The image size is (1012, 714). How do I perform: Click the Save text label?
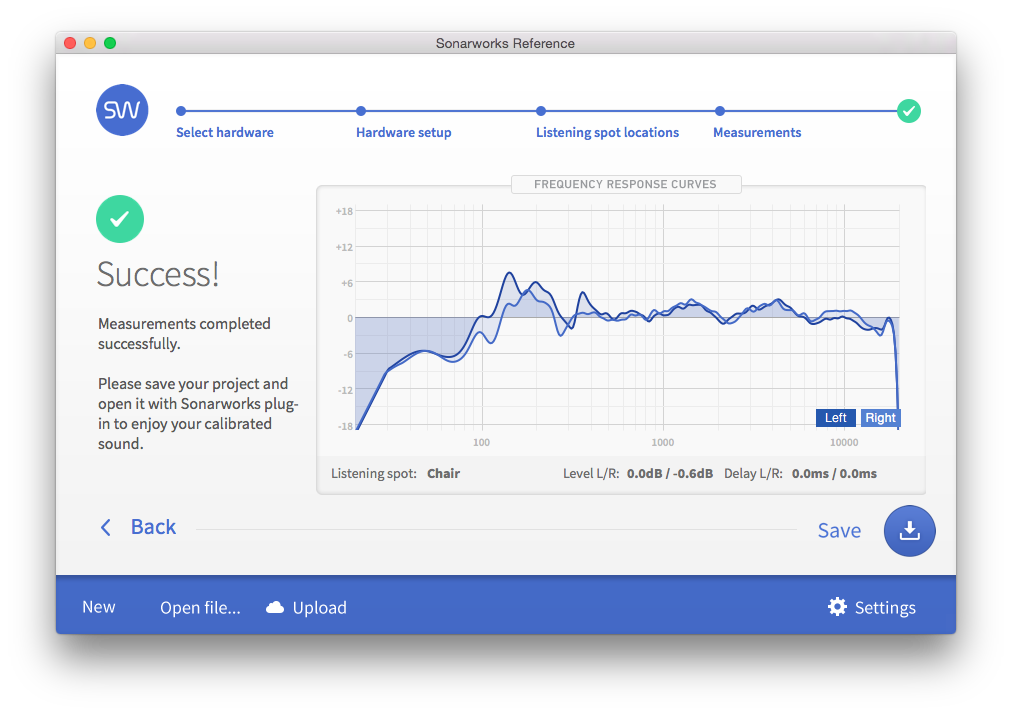[839, 531]
